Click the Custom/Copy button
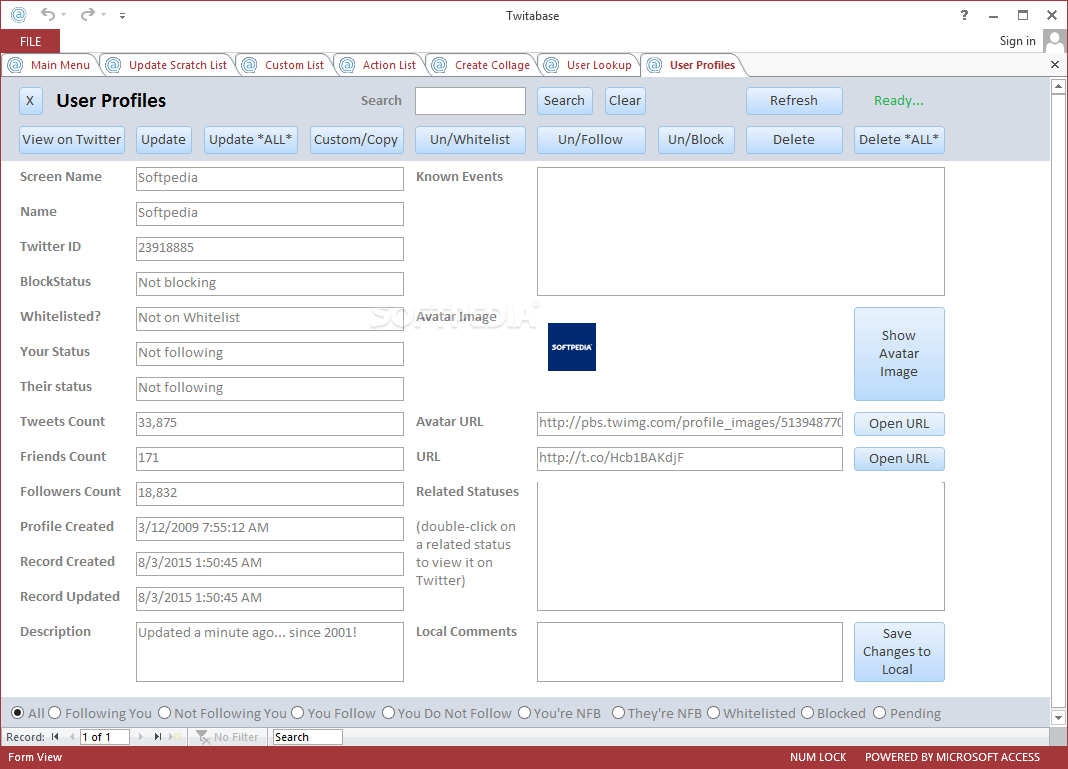 (x=356, y=140)
